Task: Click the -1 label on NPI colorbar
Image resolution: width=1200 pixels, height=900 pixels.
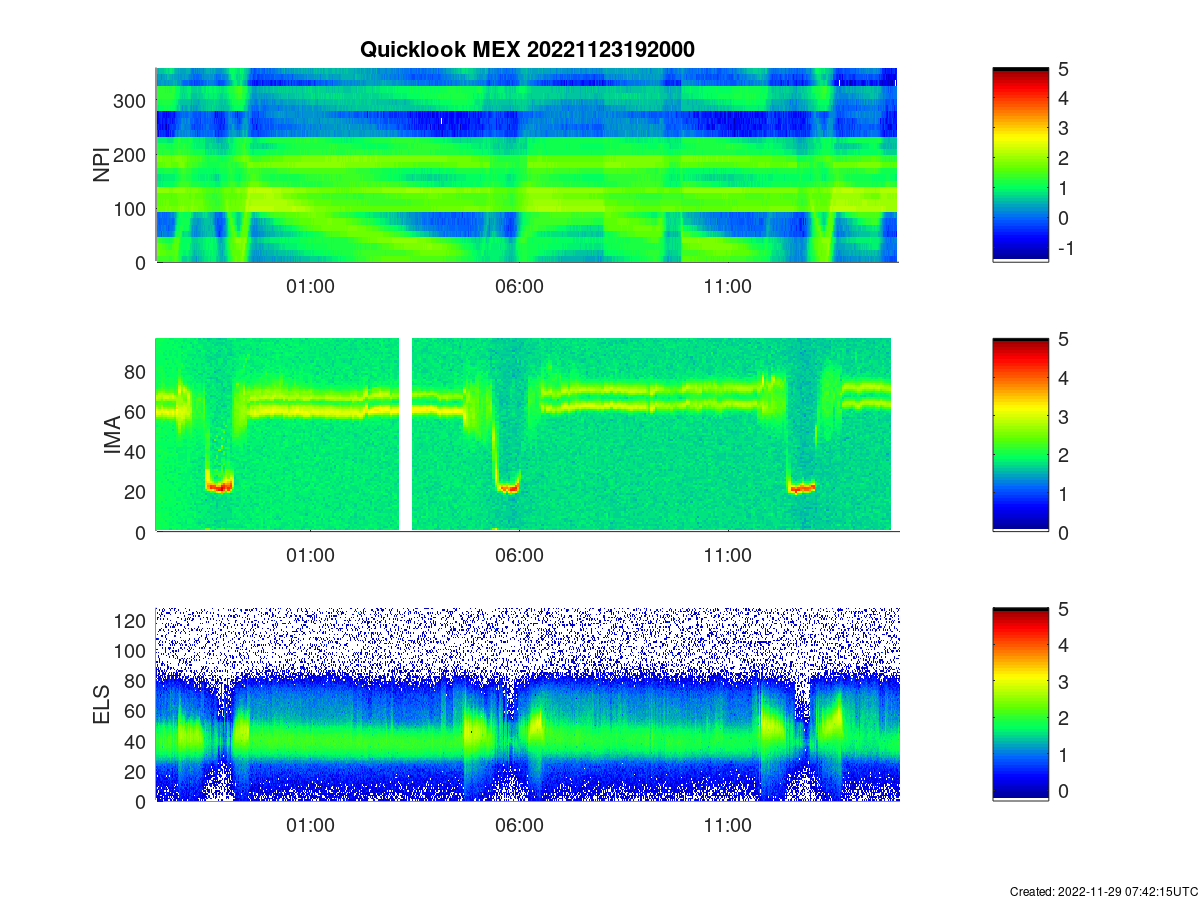Action: (x=1065, y=248)
